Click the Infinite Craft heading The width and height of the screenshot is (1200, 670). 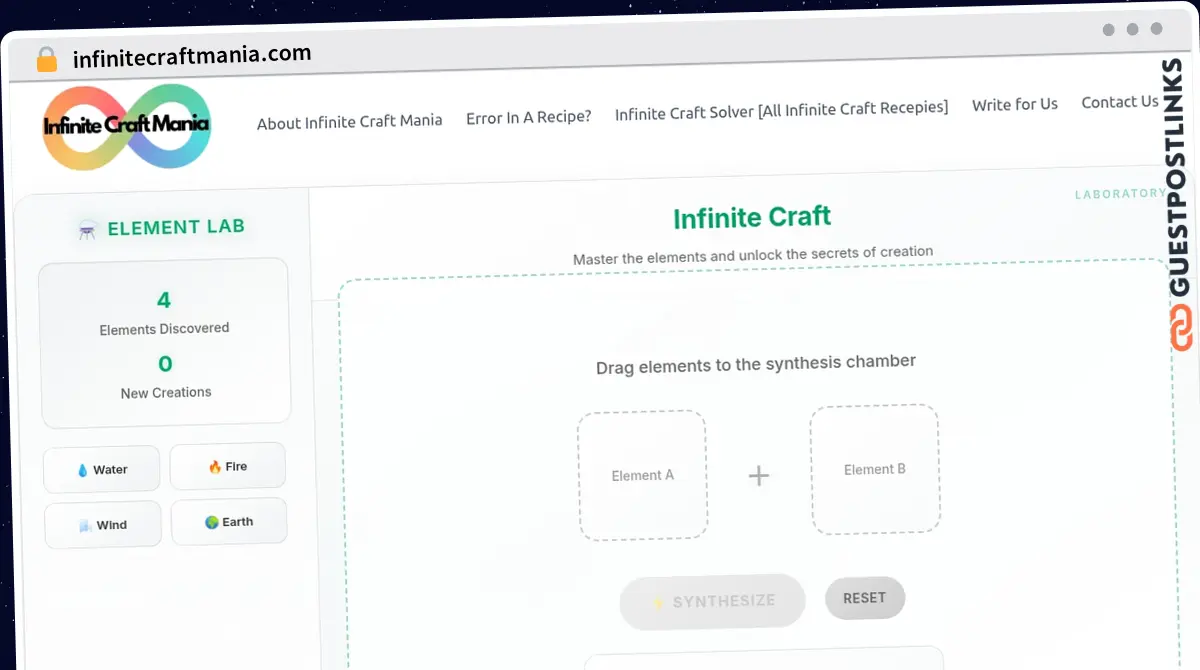pos(752,218)
